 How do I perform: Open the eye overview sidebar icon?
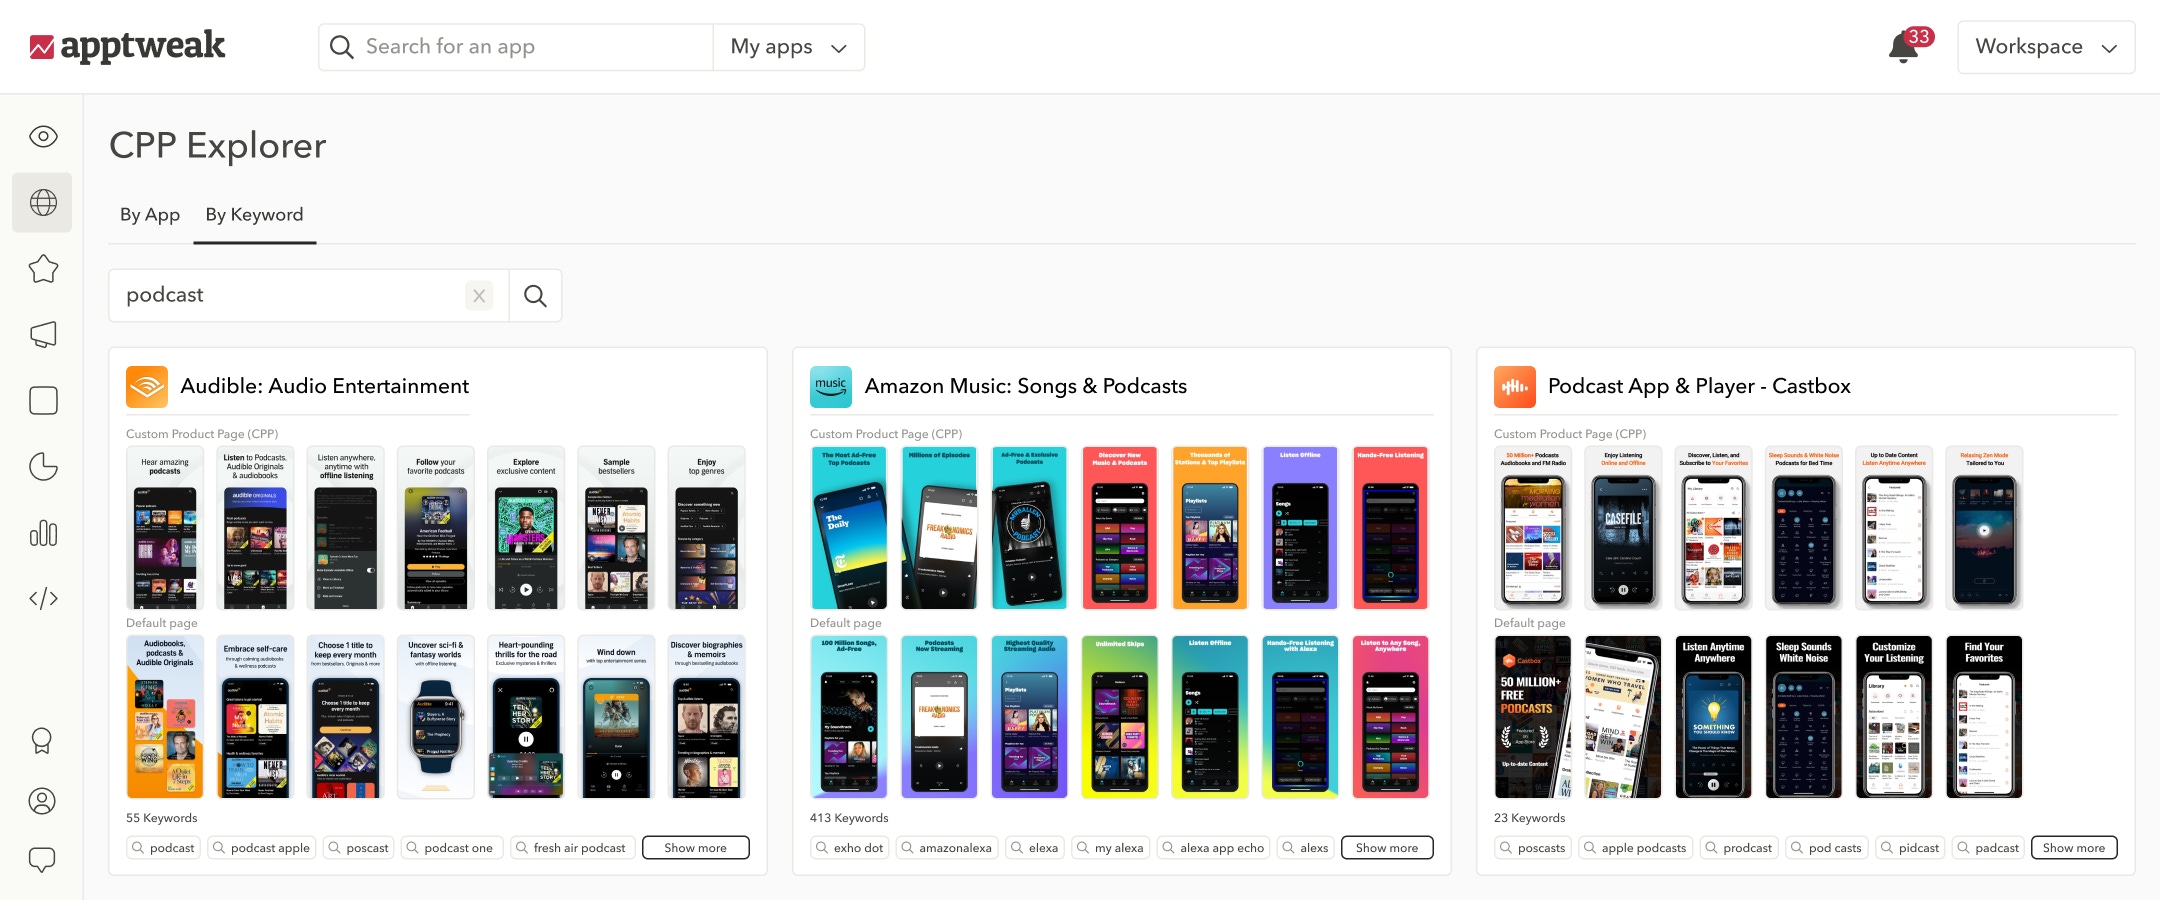click(43, 136)
